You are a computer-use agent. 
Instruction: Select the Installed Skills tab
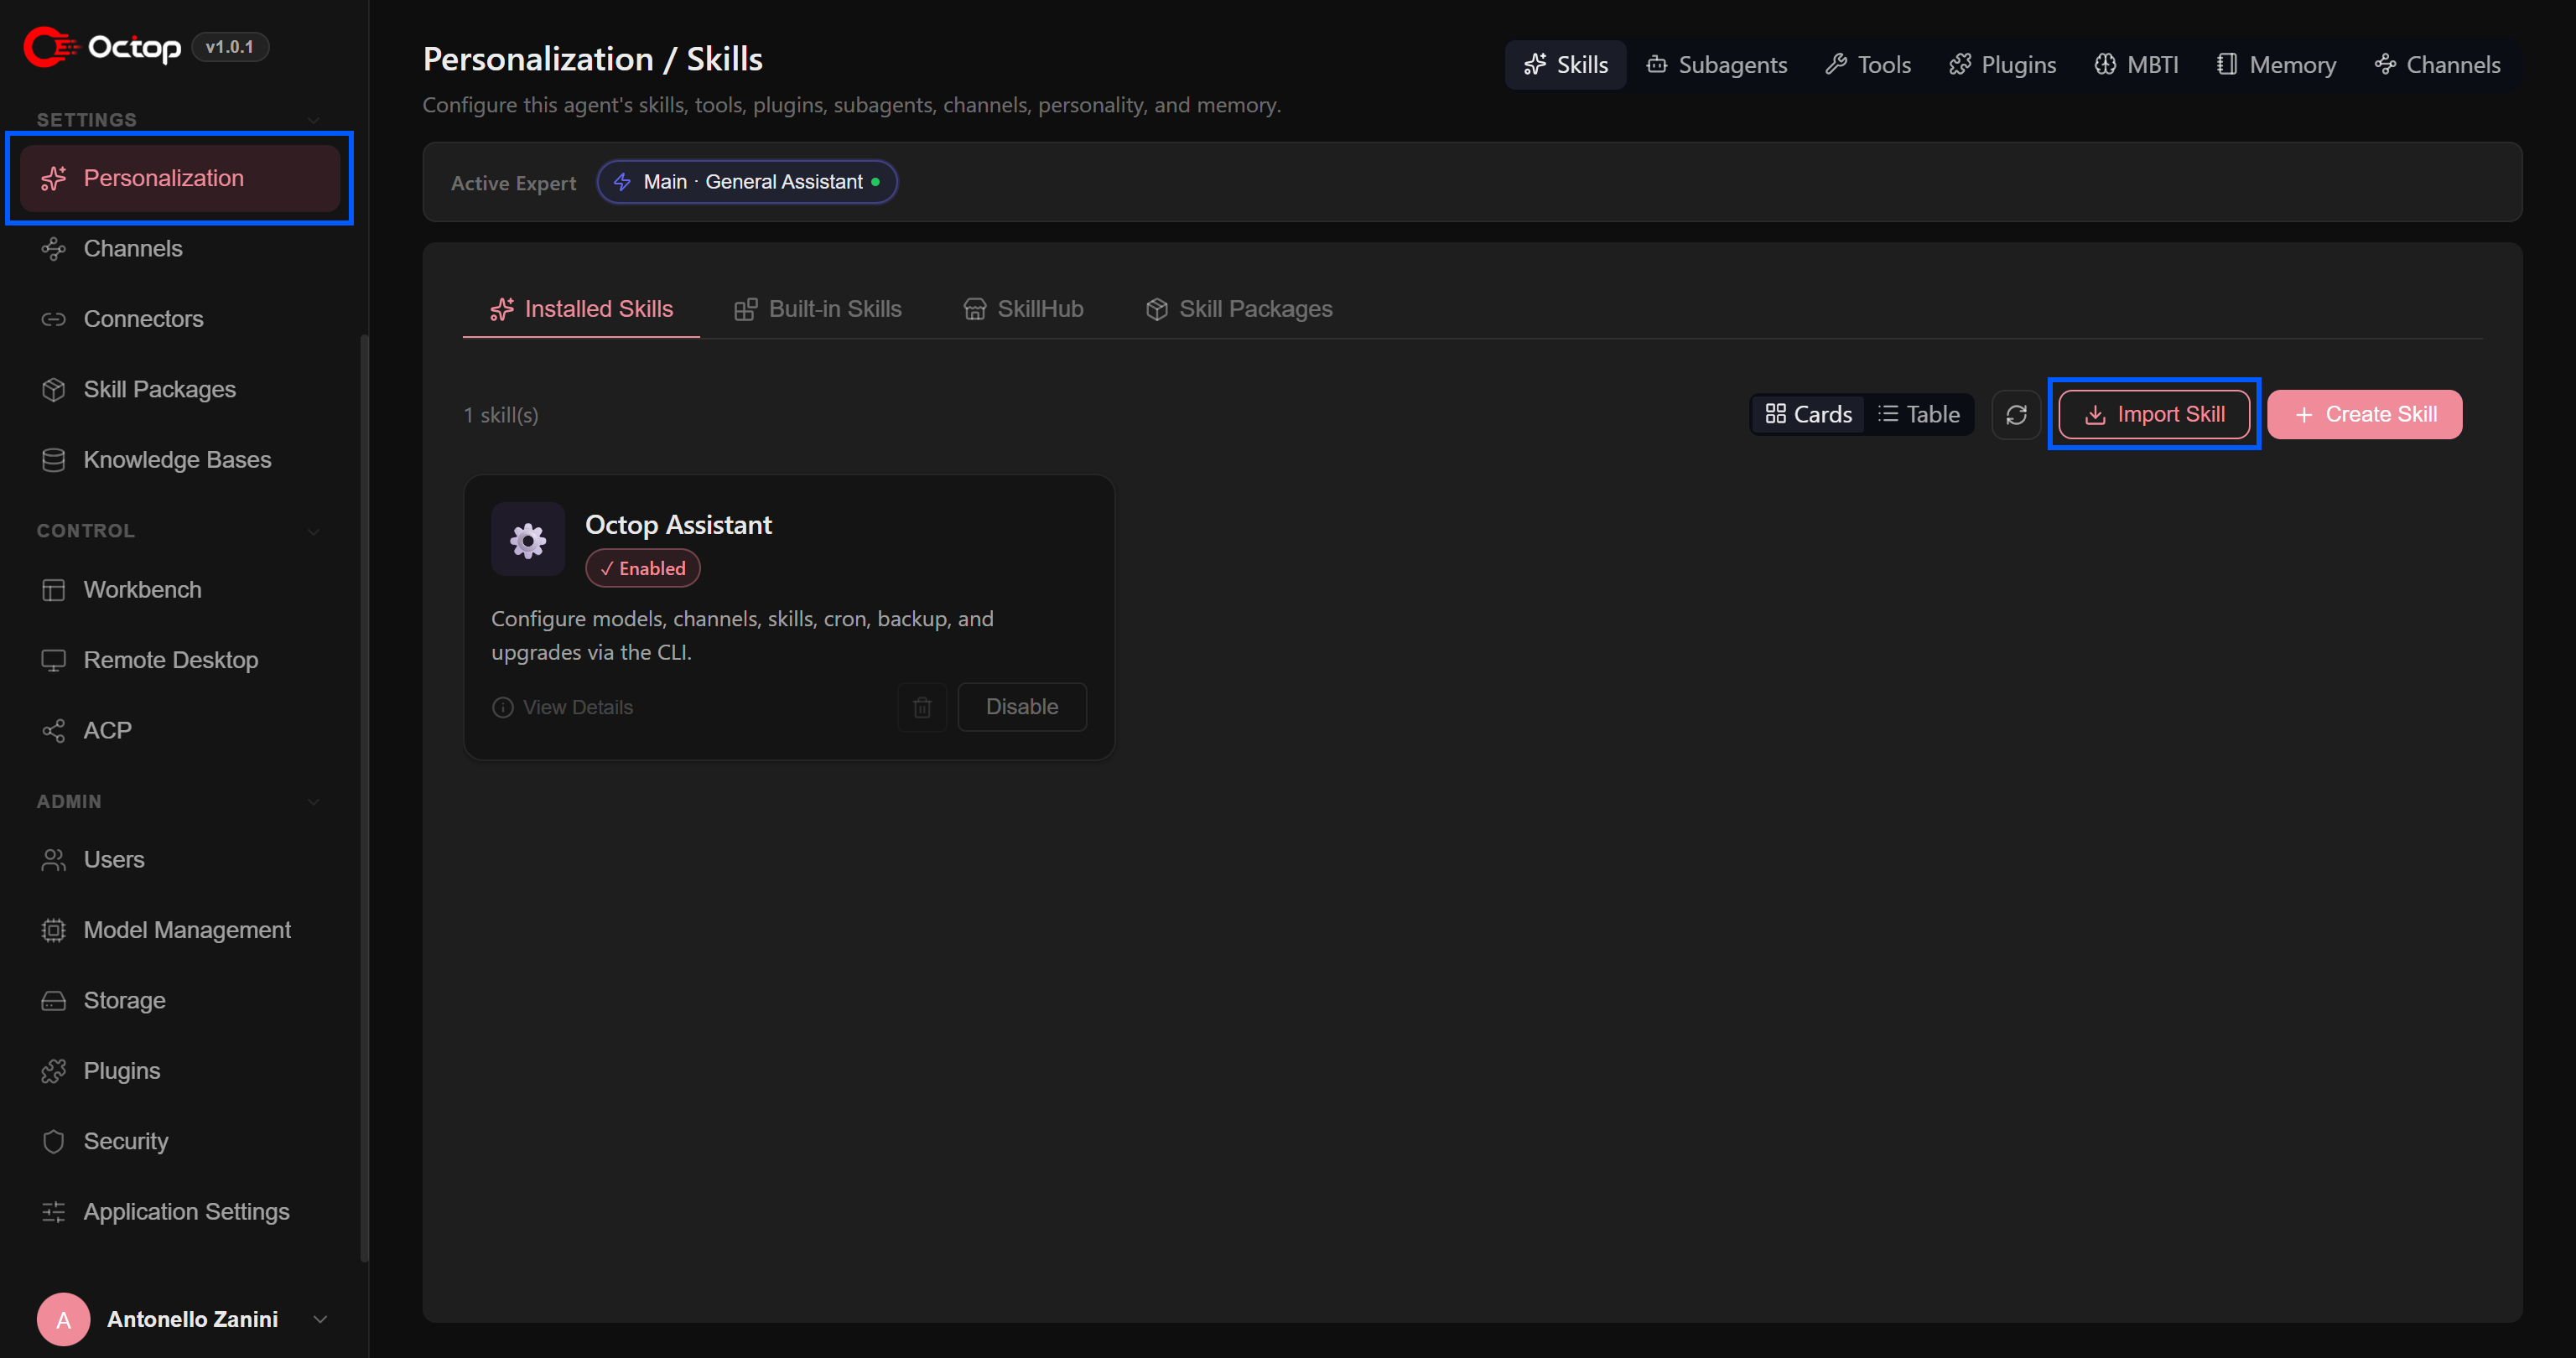[581, 309]
